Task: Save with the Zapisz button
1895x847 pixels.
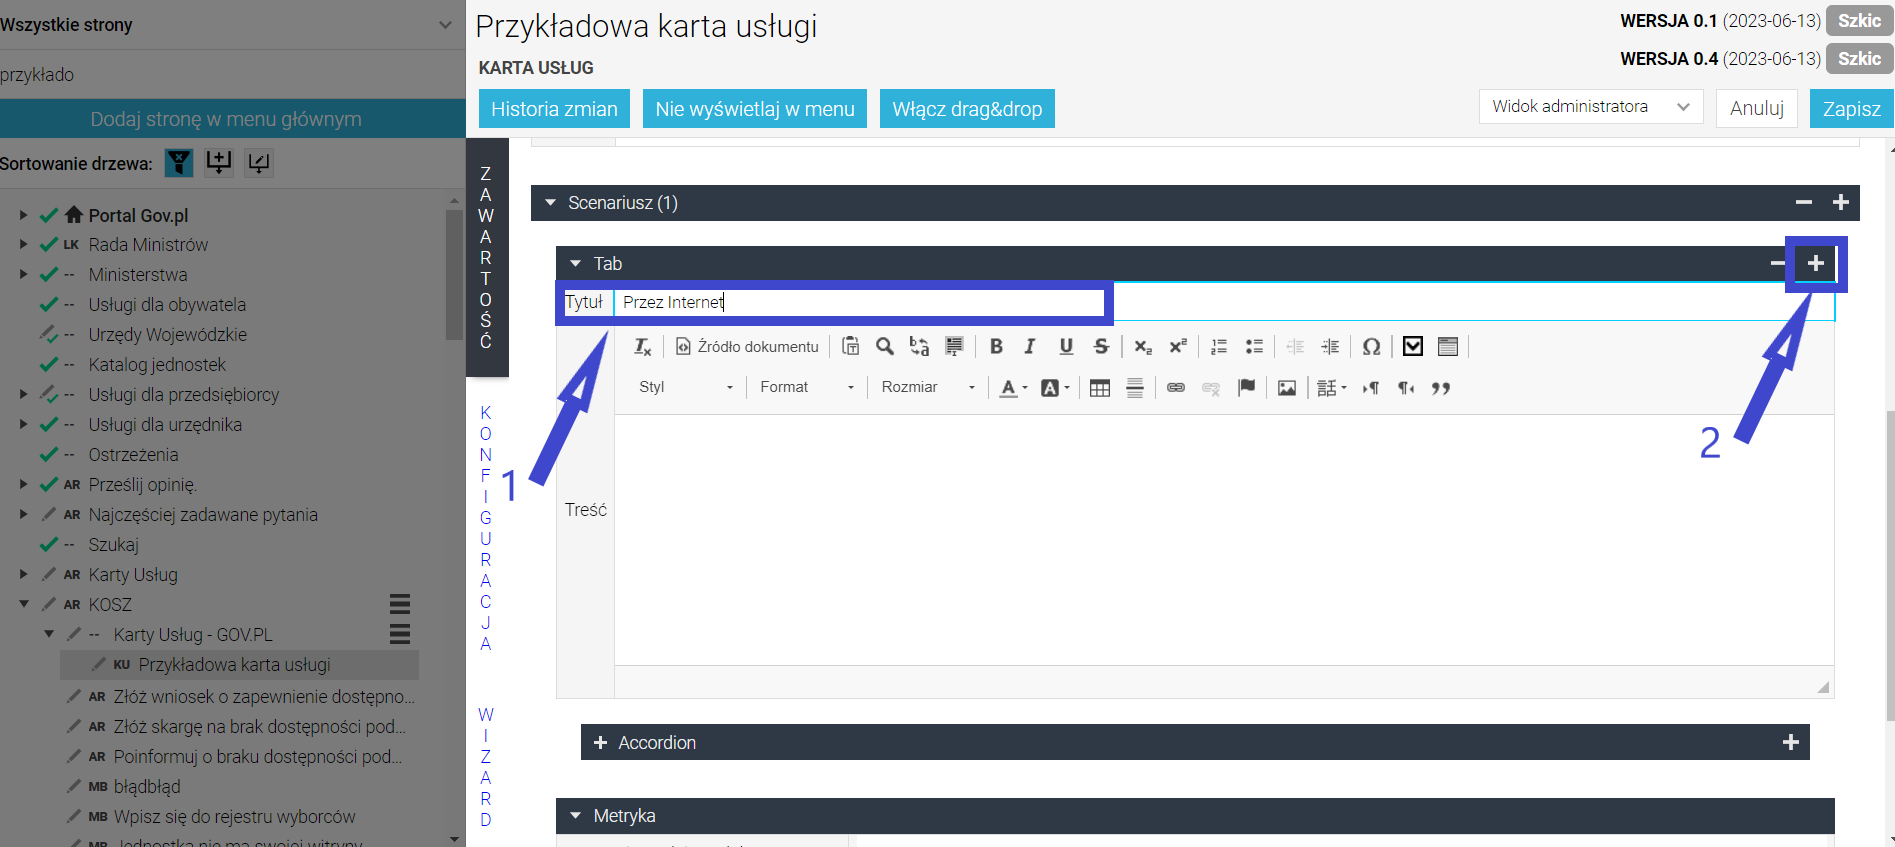Action: 1851,108
